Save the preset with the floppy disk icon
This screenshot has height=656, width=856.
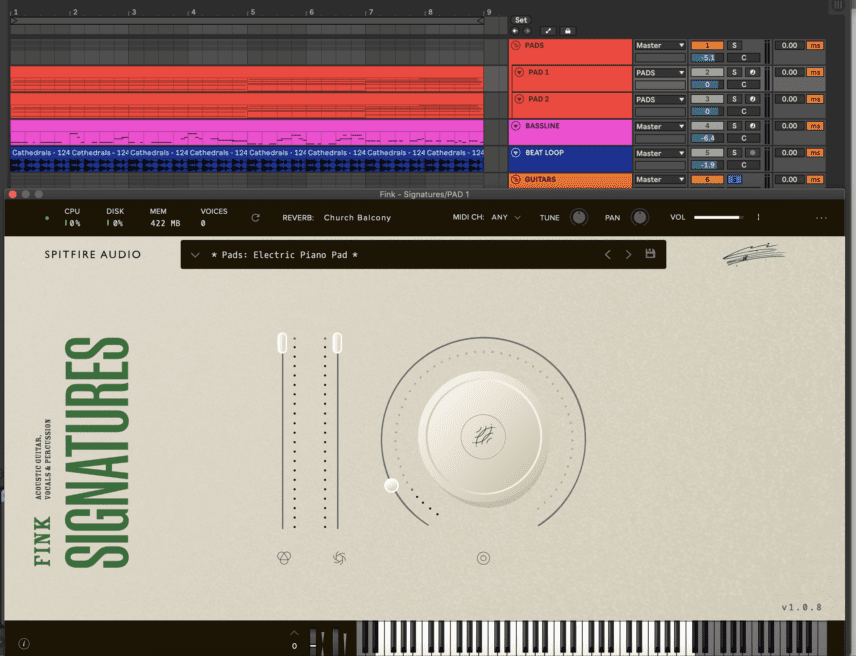click(650, 253)
